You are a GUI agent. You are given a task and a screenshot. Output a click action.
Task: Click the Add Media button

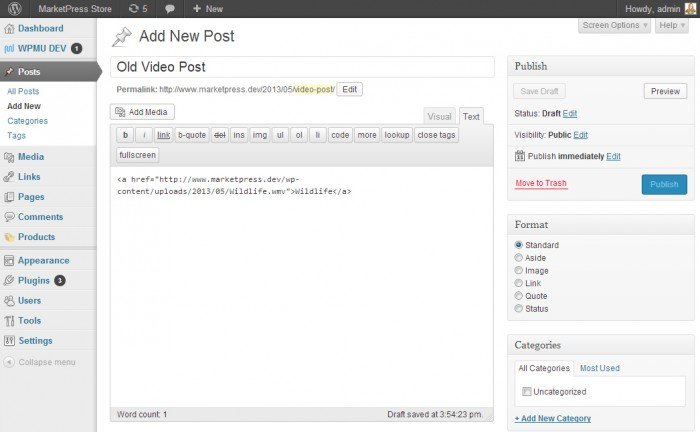[142, 112]
